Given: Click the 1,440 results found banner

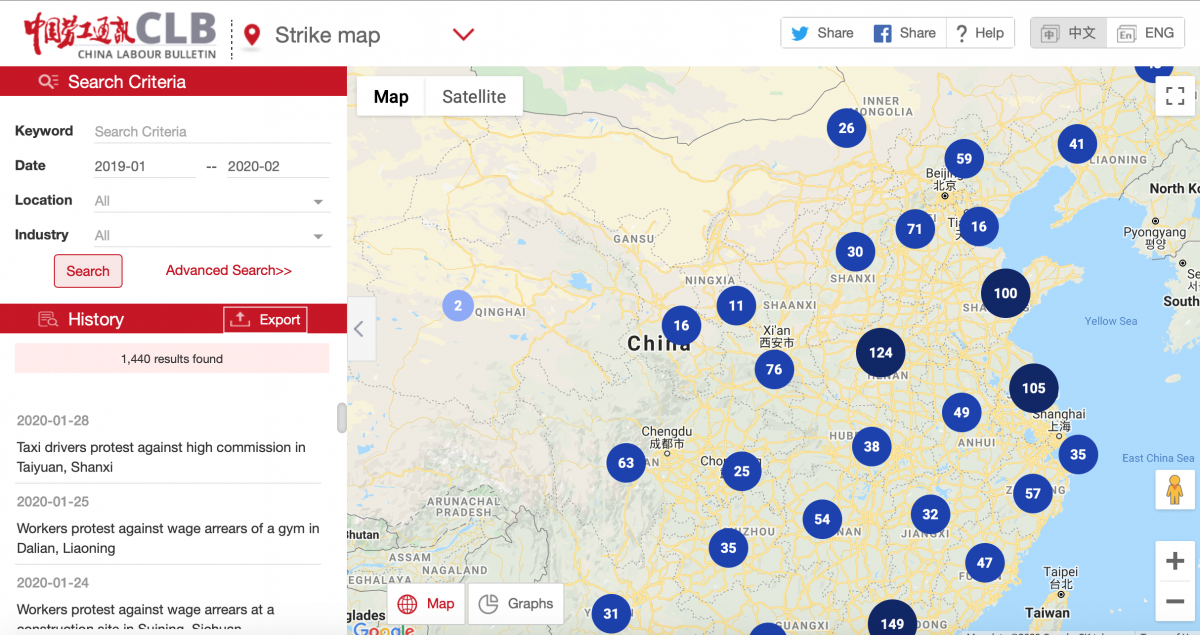Looking at the screenshot, I should click(172, 358).
